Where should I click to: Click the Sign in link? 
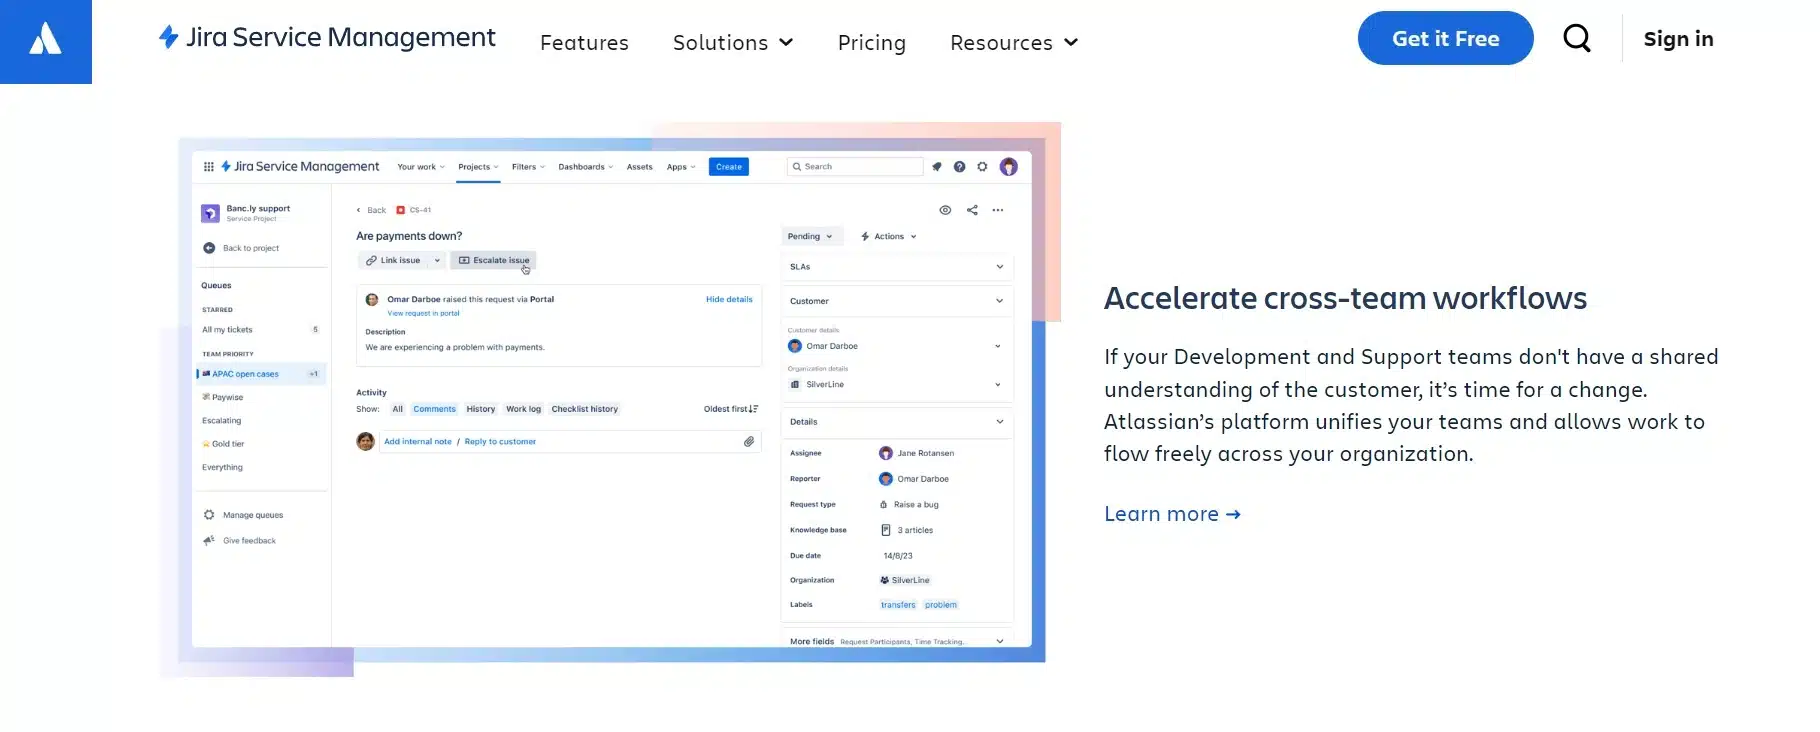click(1678, 39)
